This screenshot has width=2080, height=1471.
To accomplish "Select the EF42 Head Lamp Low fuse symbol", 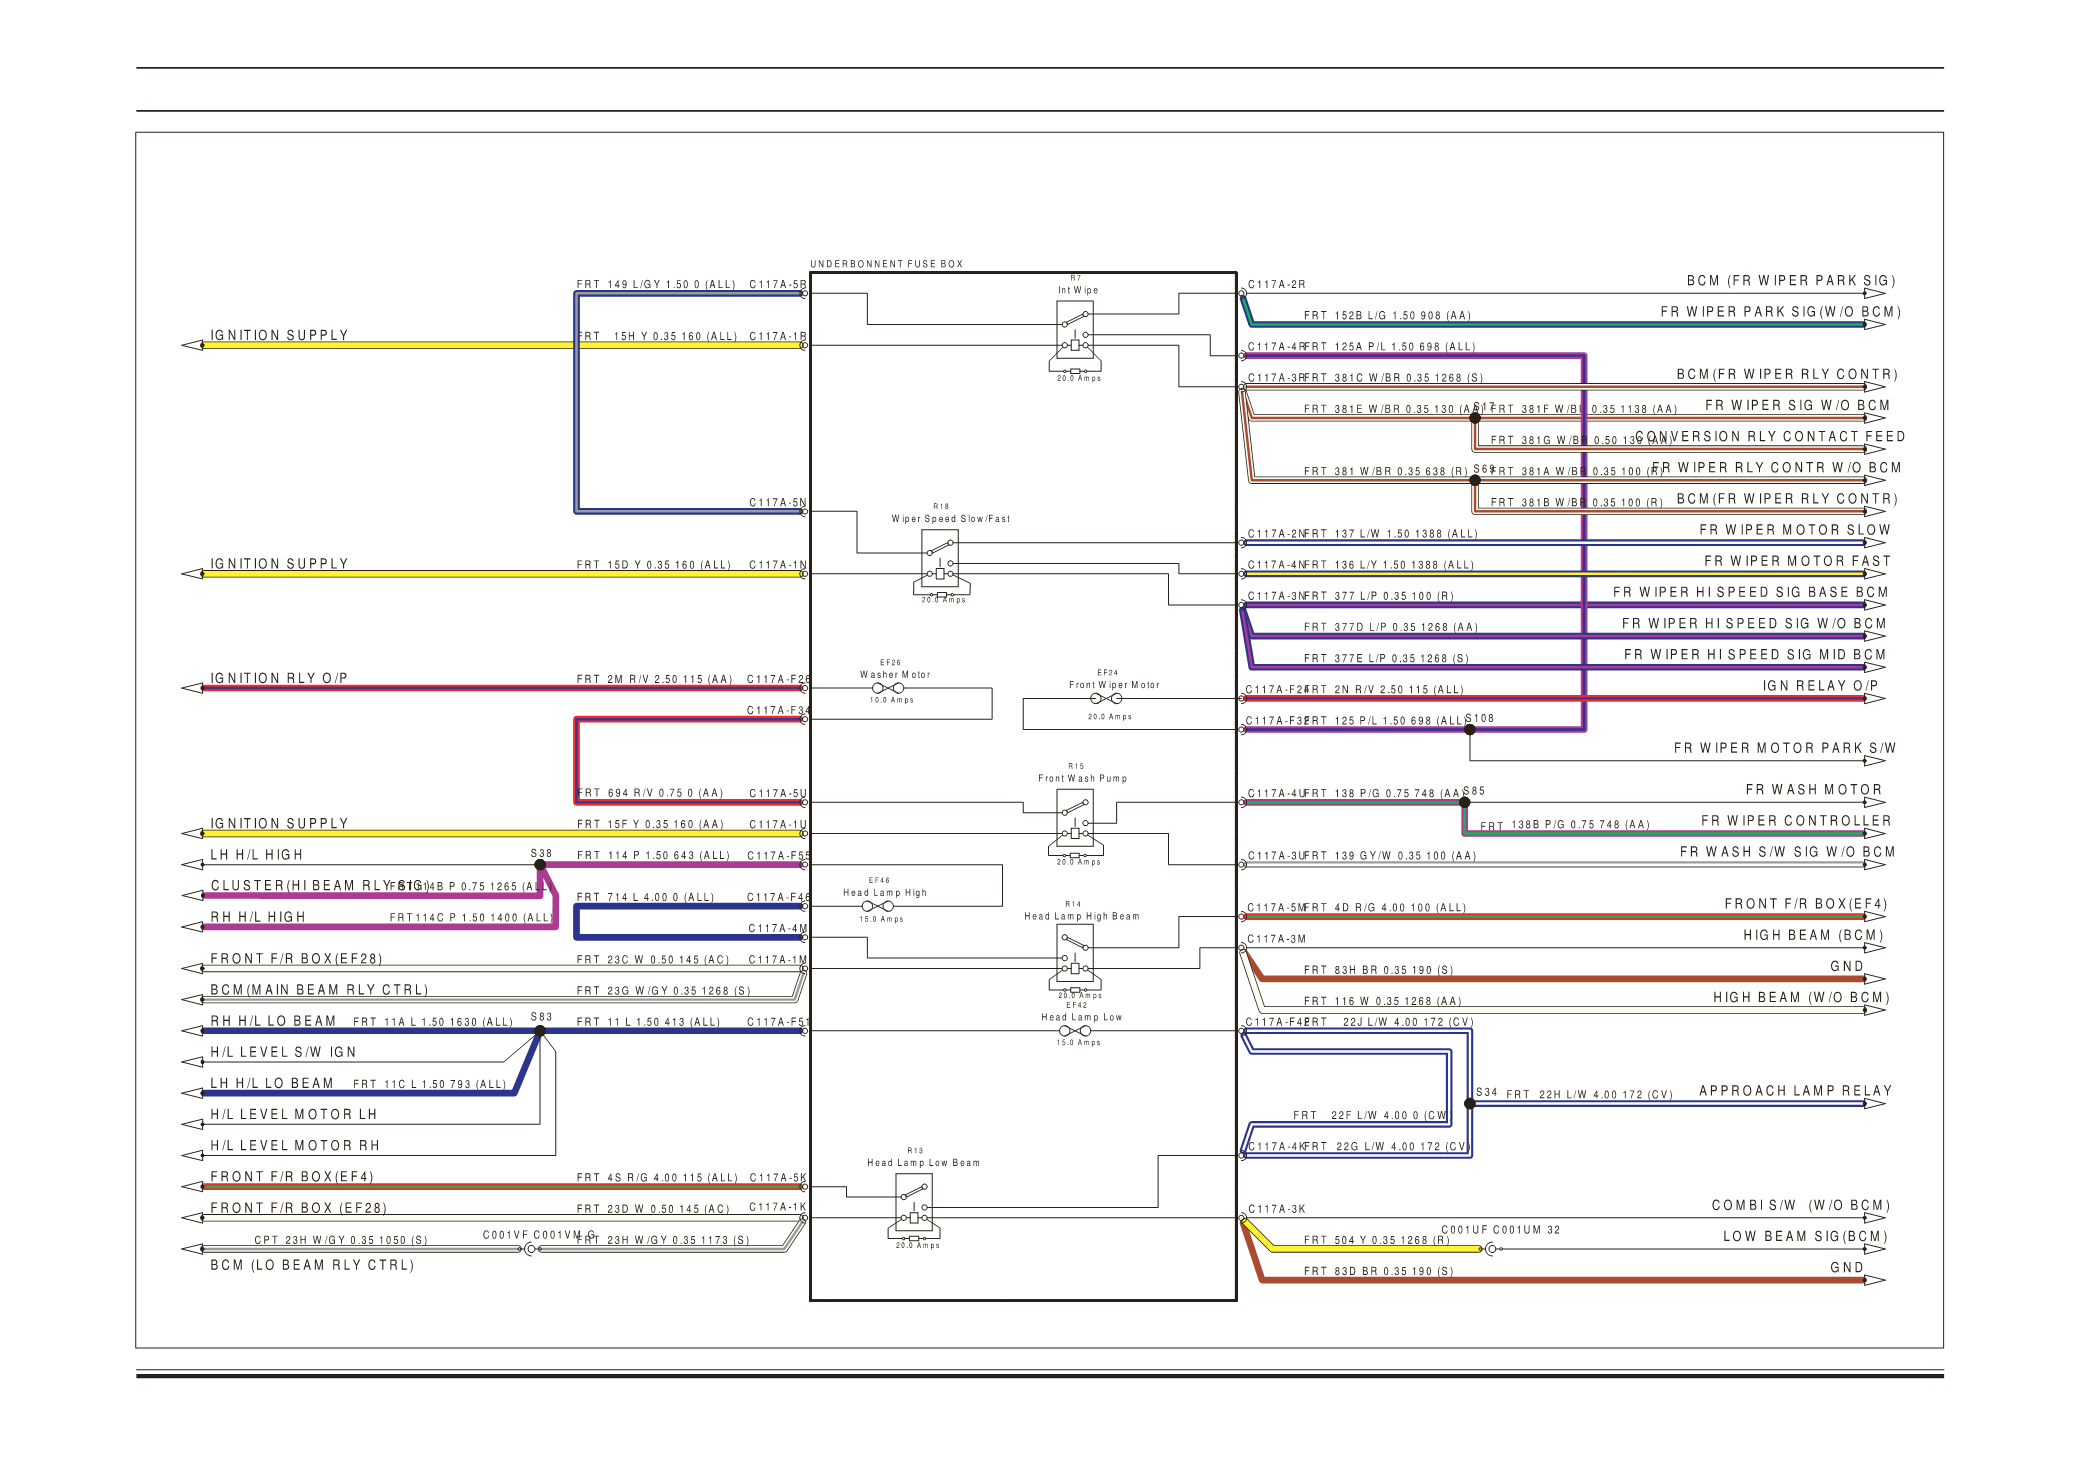I will 1075,1031.
